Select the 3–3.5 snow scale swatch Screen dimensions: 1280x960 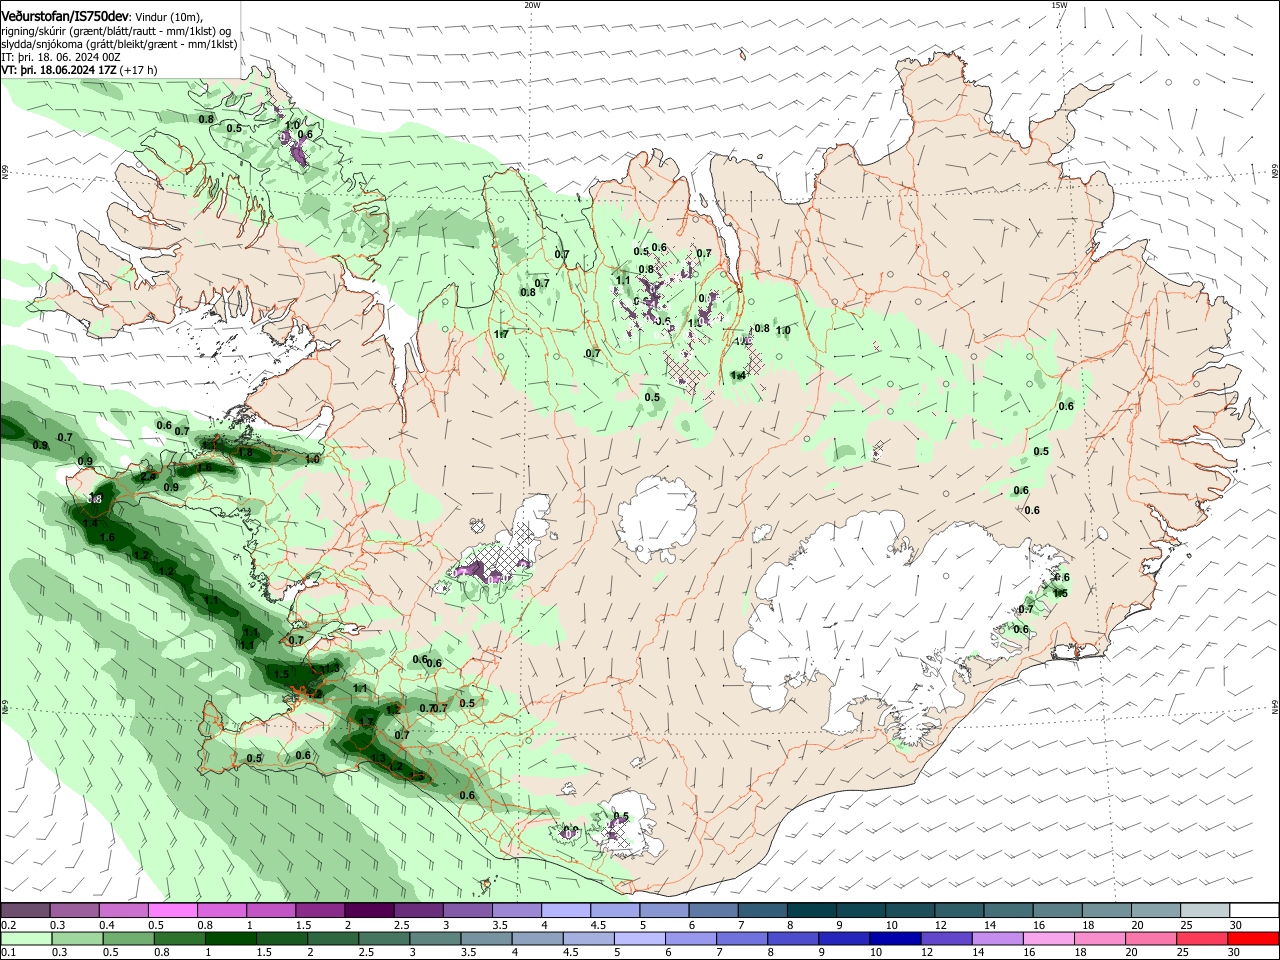[x=467, y=910]
